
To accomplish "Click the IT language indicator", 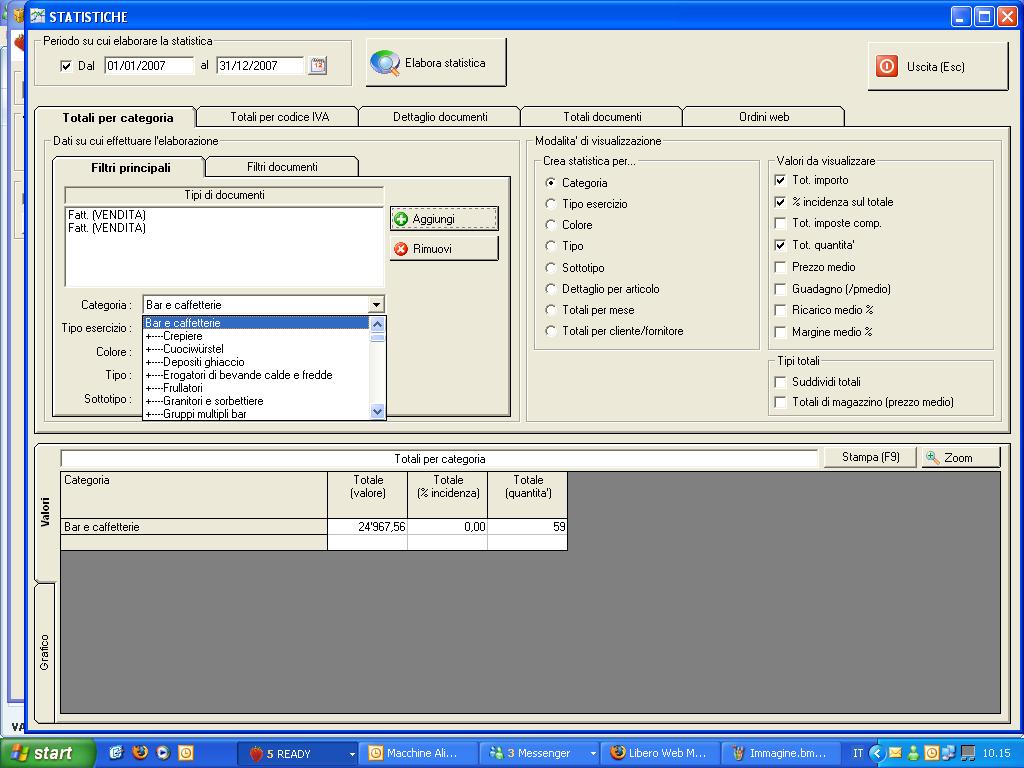I will (857, 753).
